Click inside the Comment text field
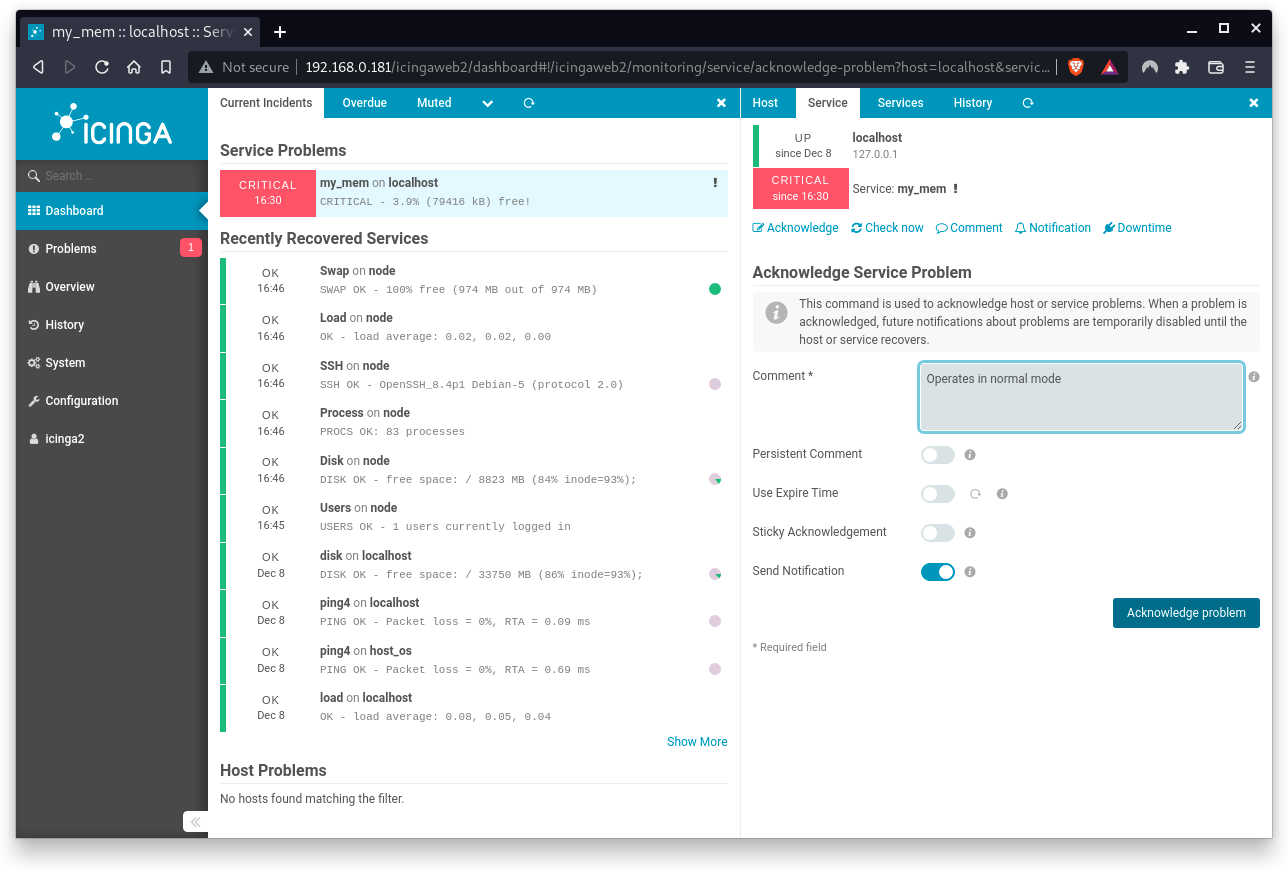The width and height of the screenshot is (1288, 870). coord(1080,396)
